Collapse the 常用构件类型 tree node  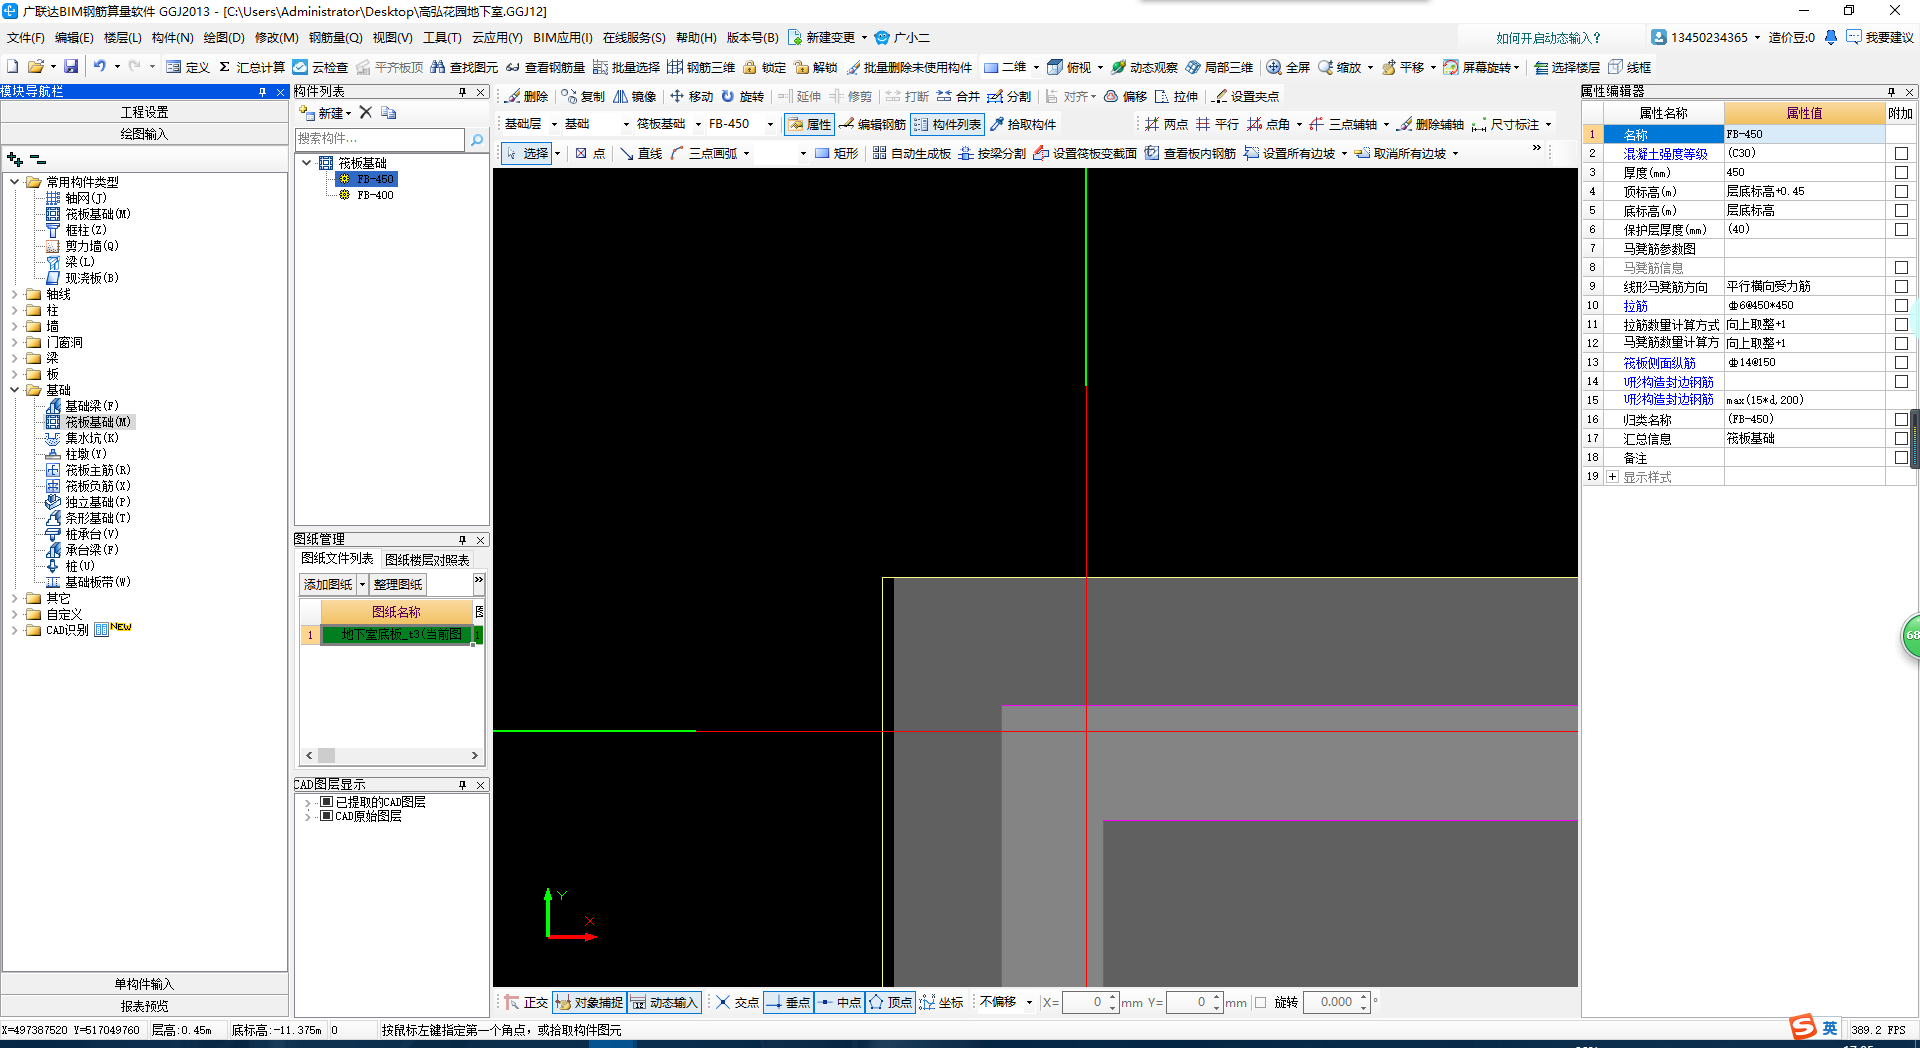coord(14,182)
